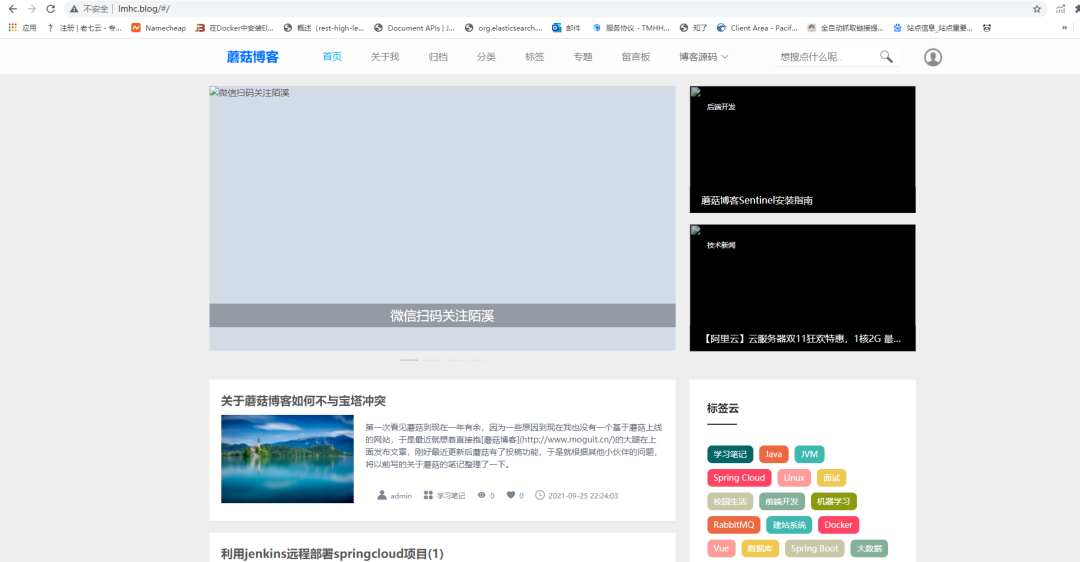The height and width of the screenshot is (562, 1080).
Task: Select the 建站系统 tag
Action: tap(789, 525)
